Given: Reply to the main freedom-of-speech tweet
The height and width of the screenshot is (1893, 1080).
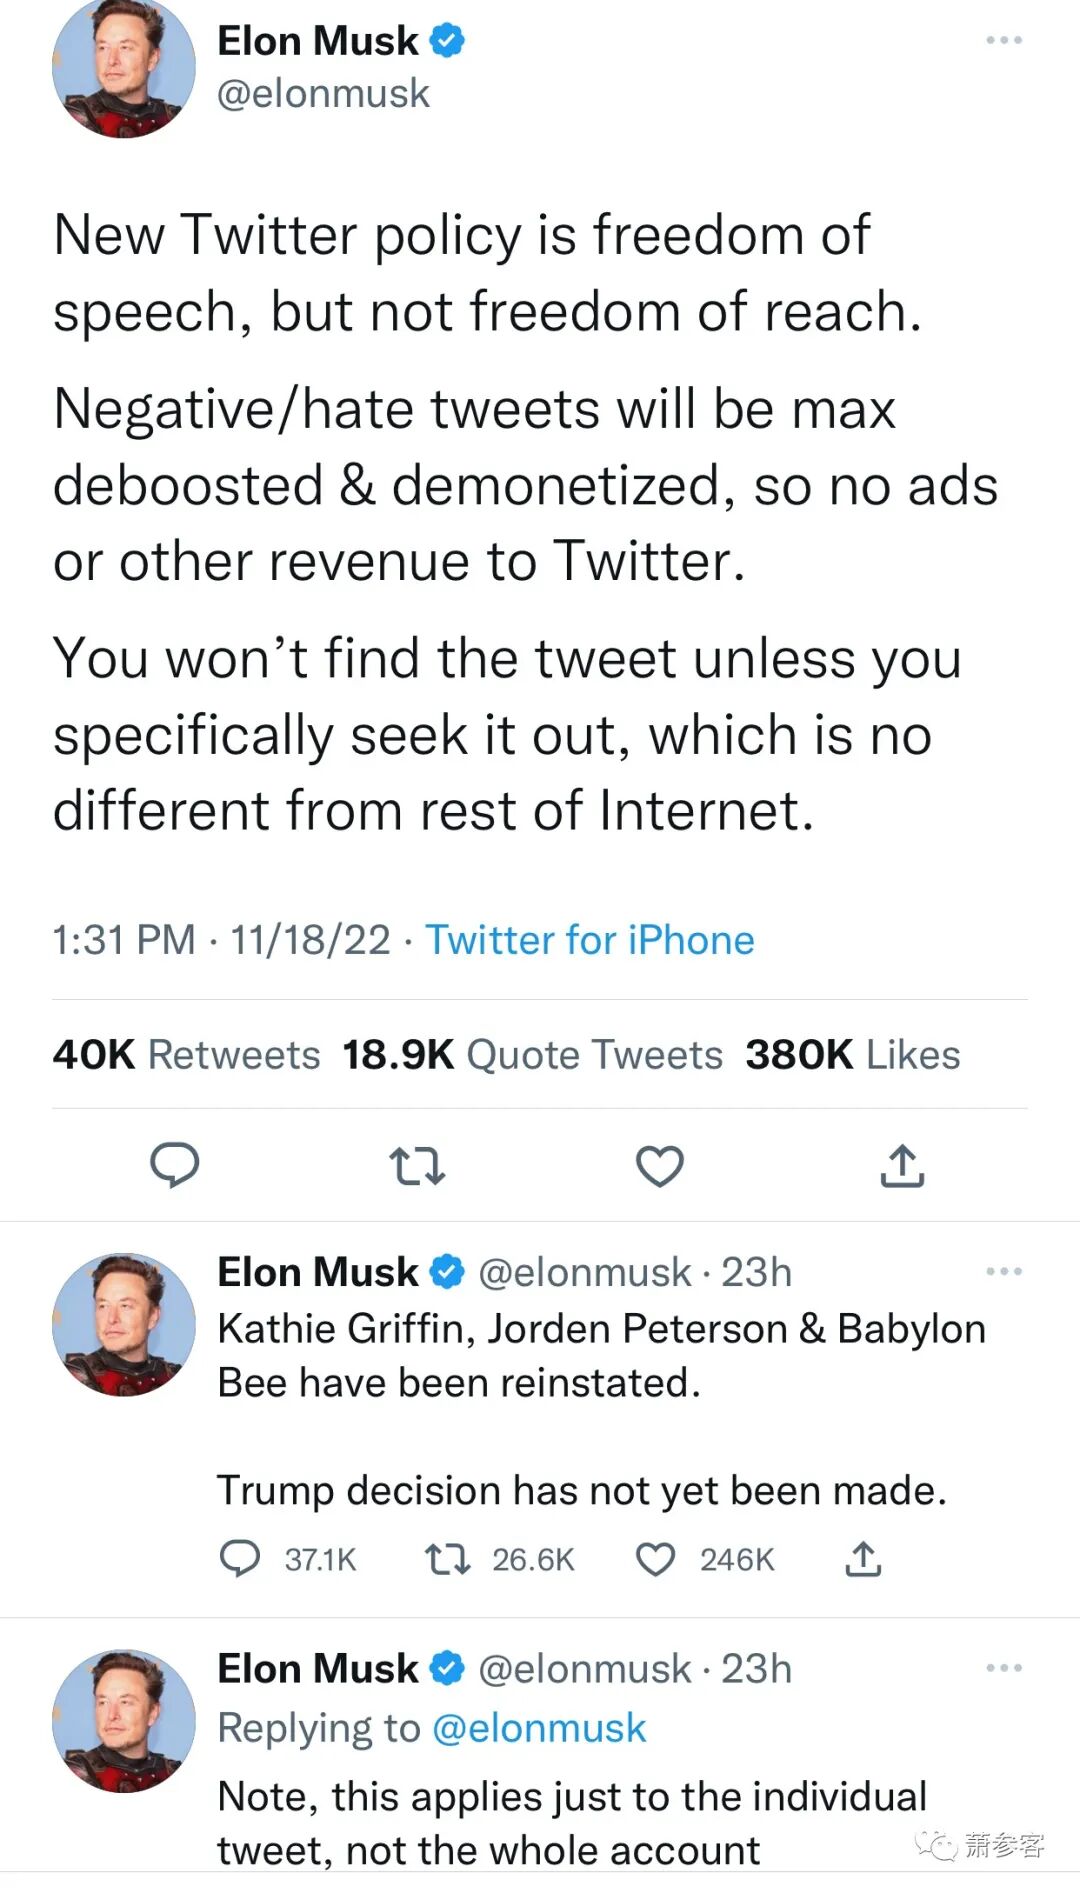Looking at the screenshot, I should [174, 1165].
